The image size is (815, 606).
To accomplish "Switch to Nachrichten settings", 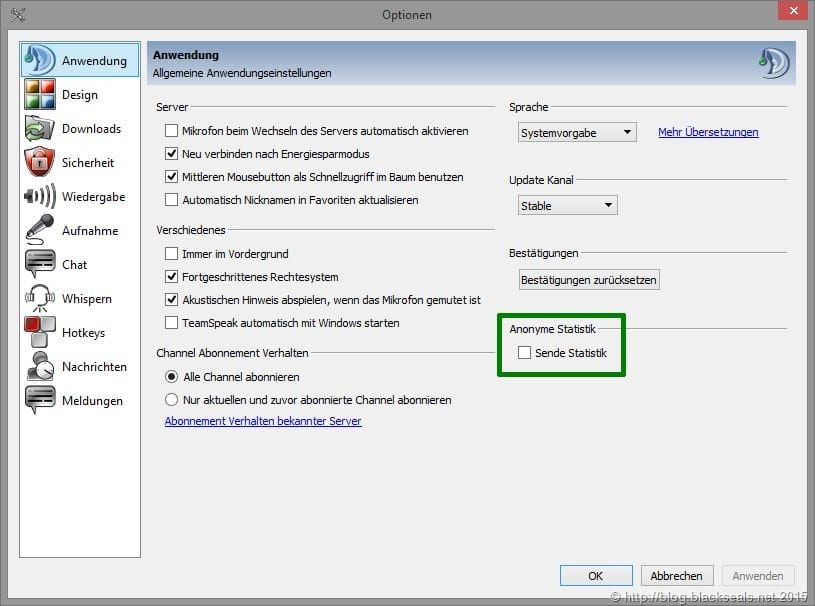I will (x=80, y=366).
